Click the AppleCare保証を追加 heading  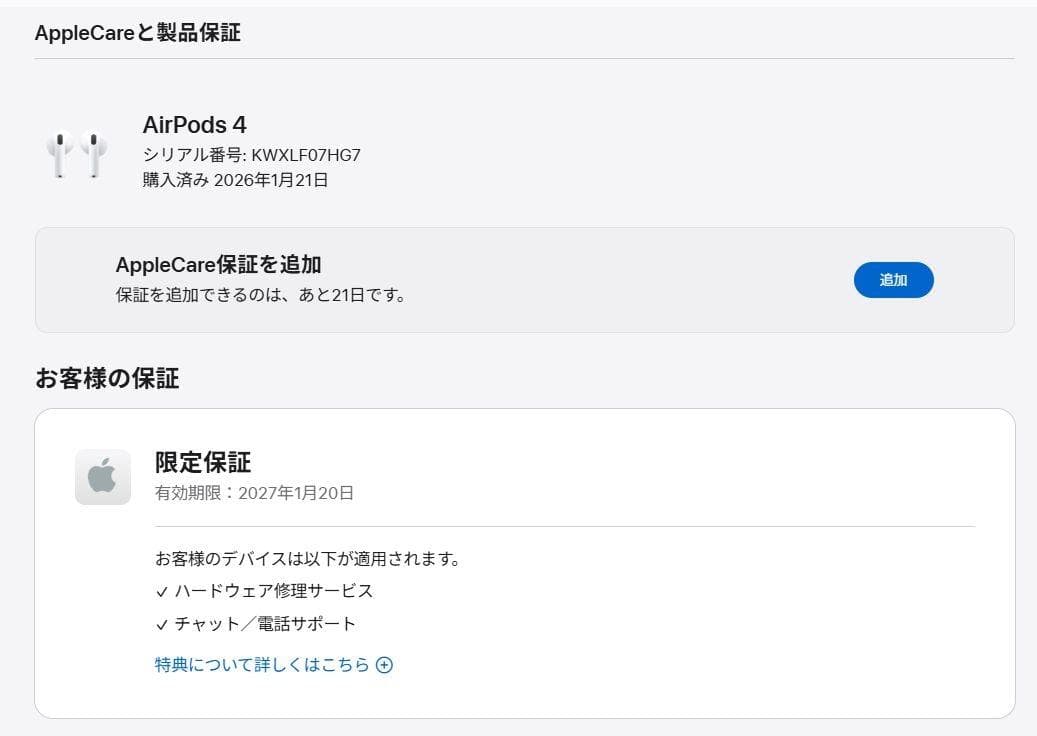(x=218, y=265)
